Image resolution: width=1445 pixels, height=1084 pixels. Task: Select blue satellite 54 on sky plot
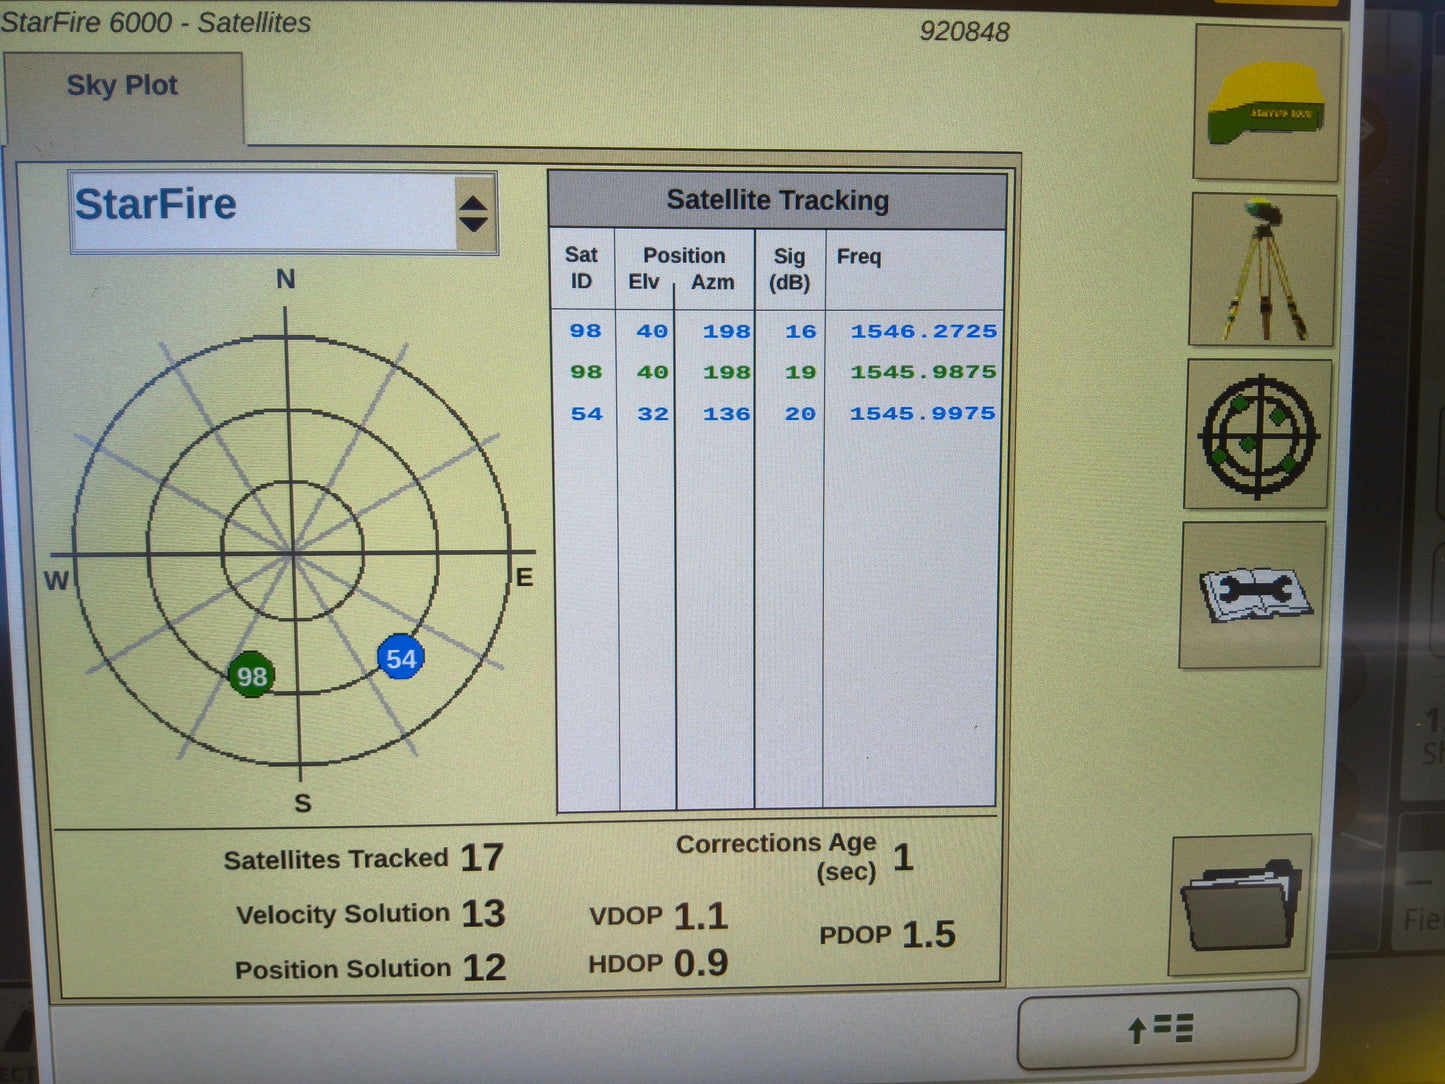401,658
